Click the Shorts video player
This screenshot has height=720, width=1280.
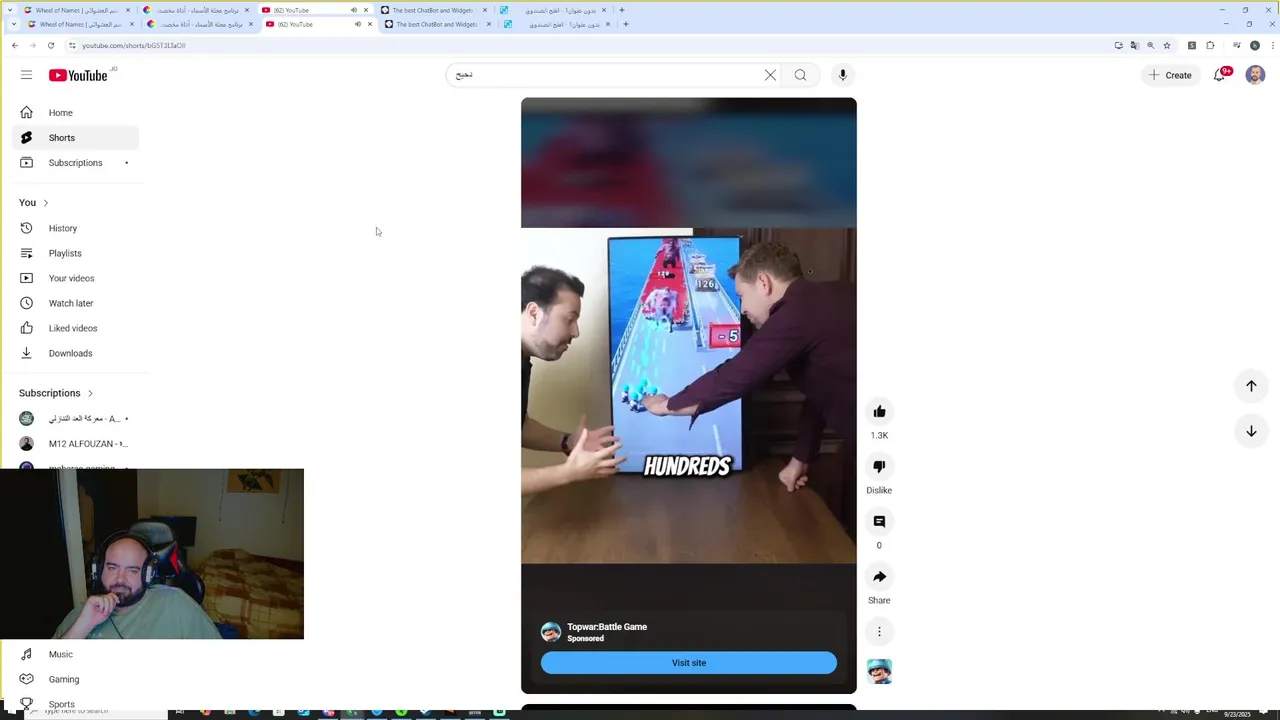click(x=689, y=395)
